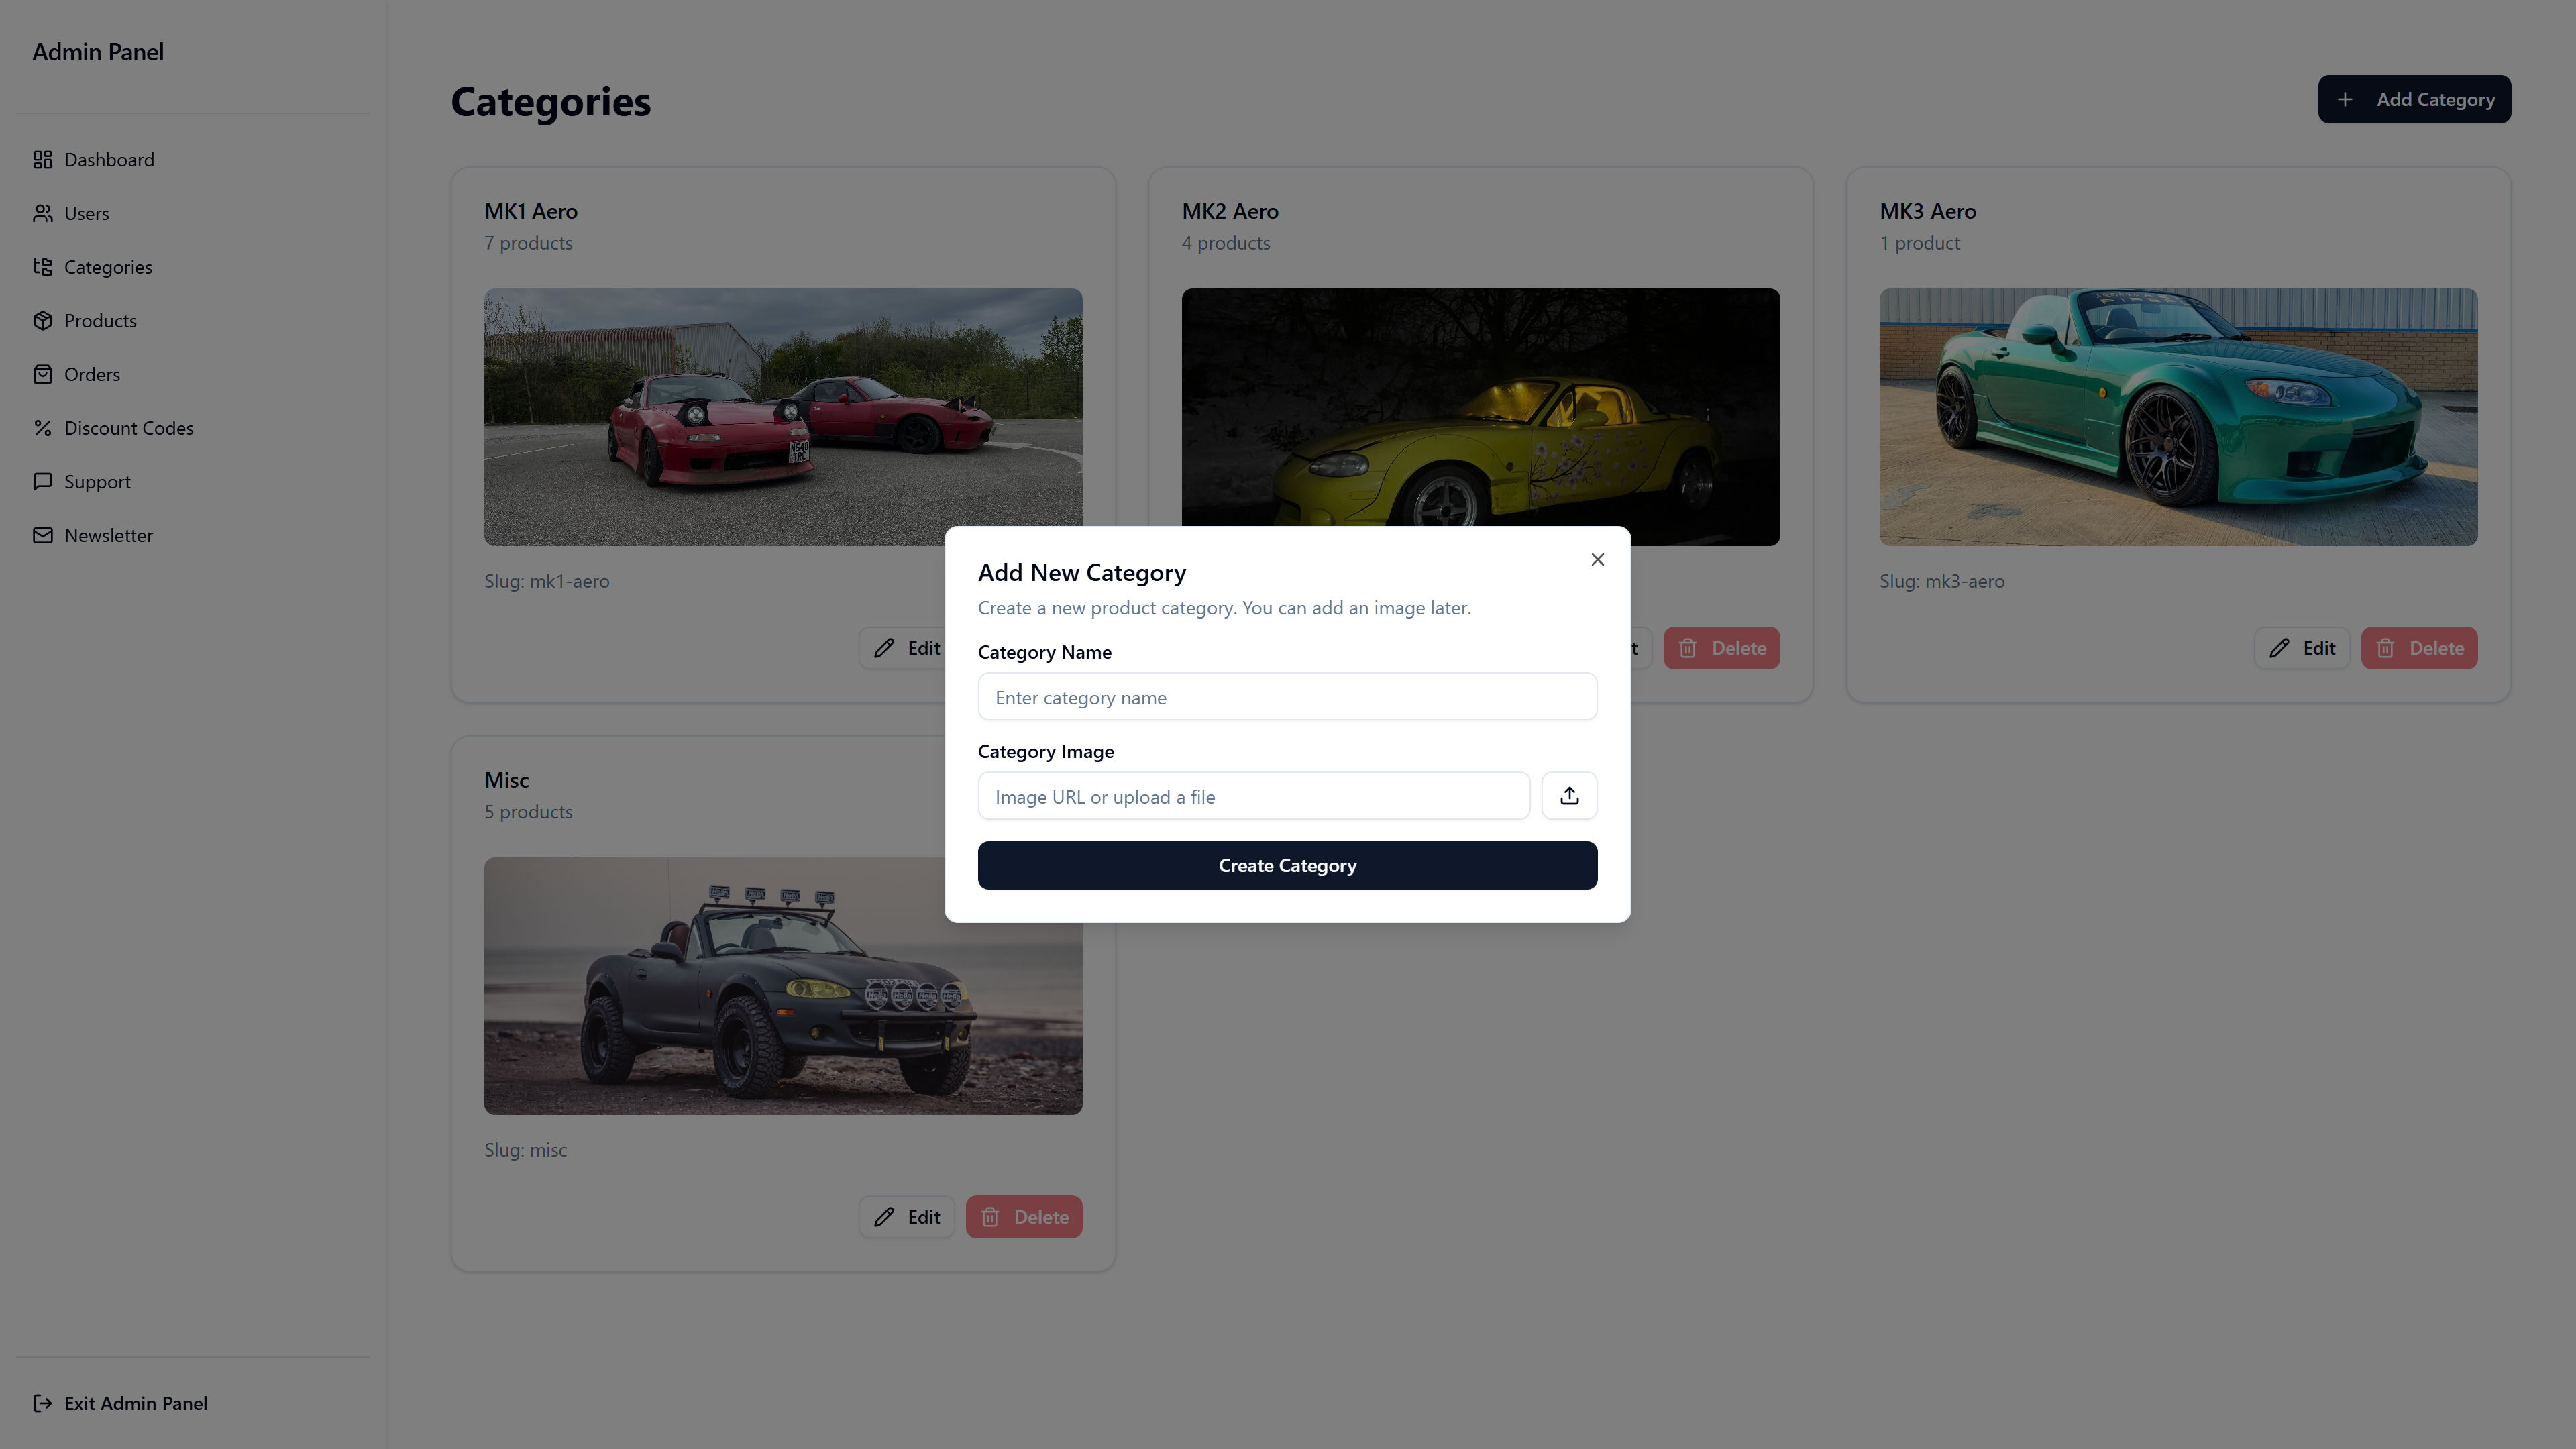Click the pencil icon on Misc Edit
The image size is (2576, 1449).
[884, 1217]
